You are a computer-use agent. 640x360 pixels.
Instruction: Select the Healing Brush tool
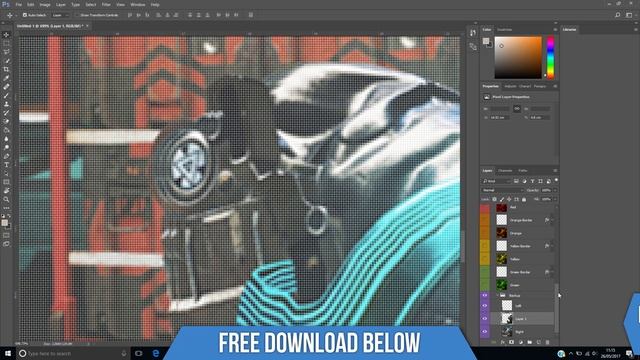click(x=6, y=87)
